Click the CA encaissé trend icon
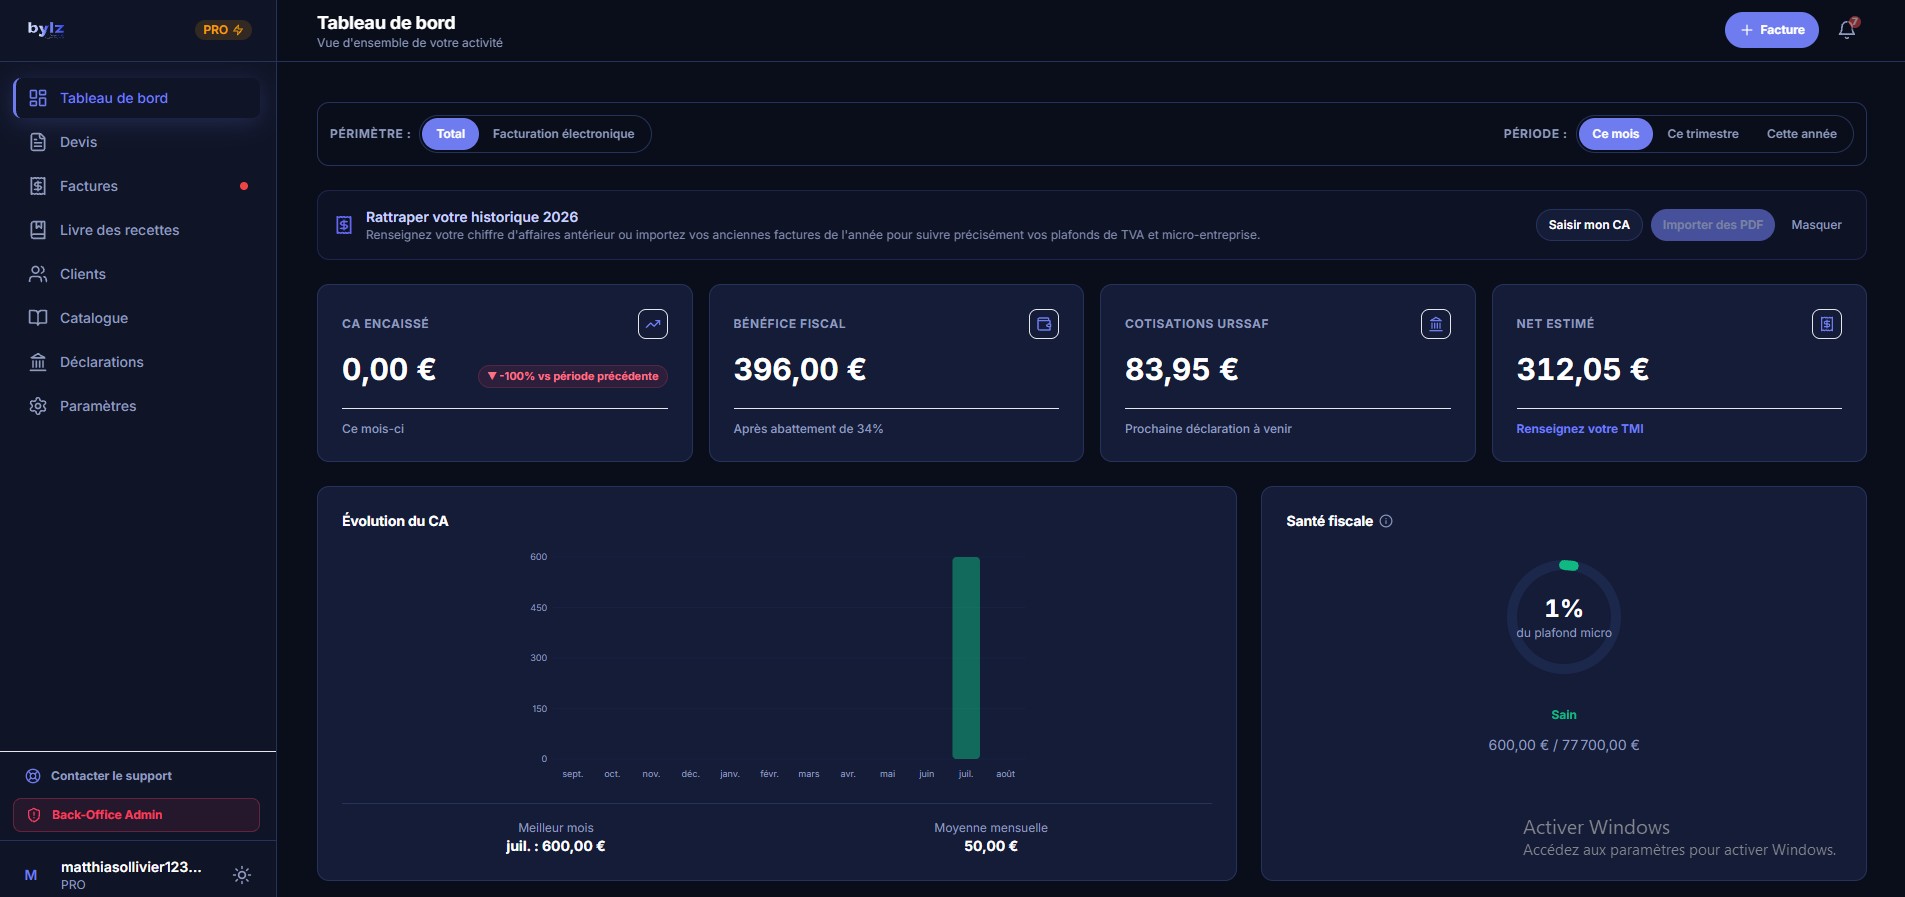 [653, 324]
